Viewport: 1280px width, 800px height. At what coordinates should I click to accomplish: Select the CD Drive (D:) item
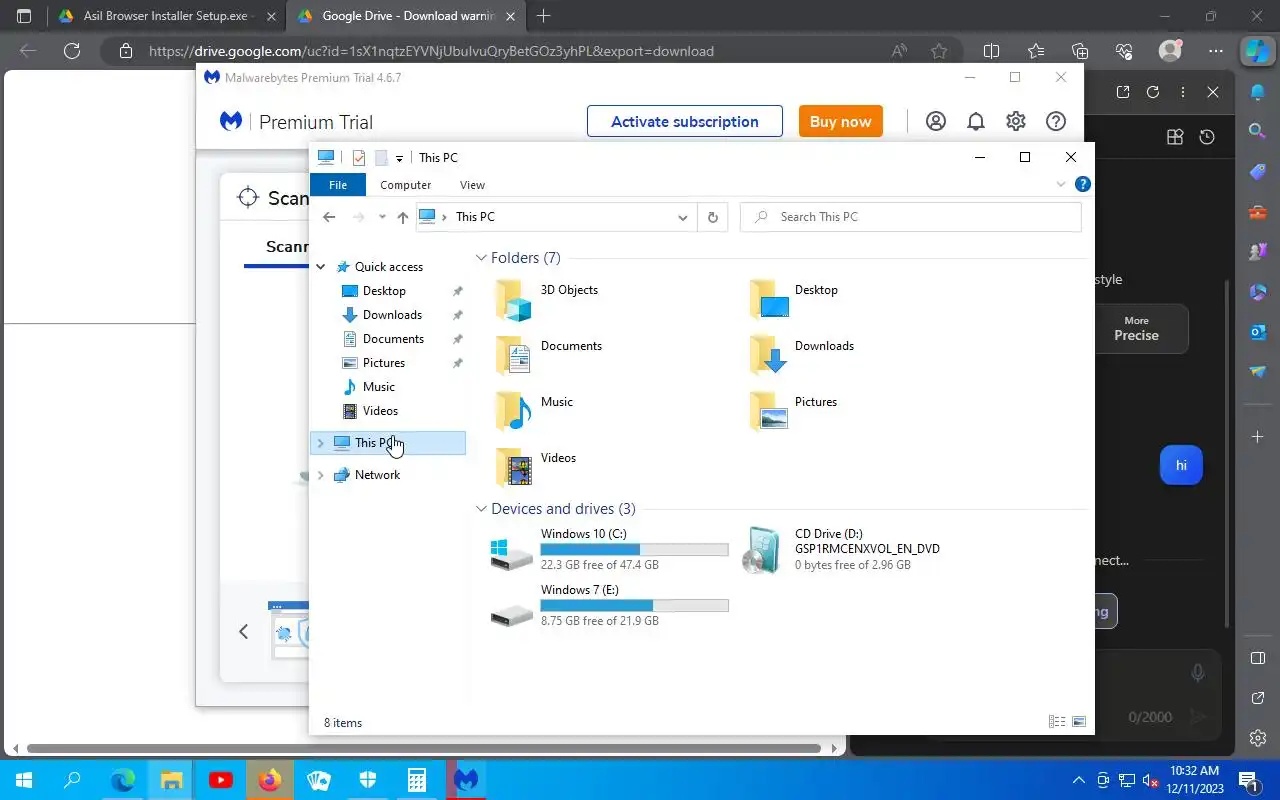pos(842,550)
